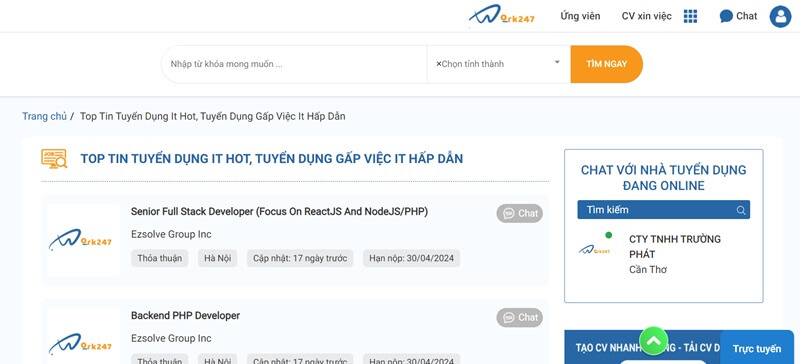Click Cập nhật: 17 ngày trước on first job
The height and width of the screenshot is (364, 800).
[x=300, y=258]
